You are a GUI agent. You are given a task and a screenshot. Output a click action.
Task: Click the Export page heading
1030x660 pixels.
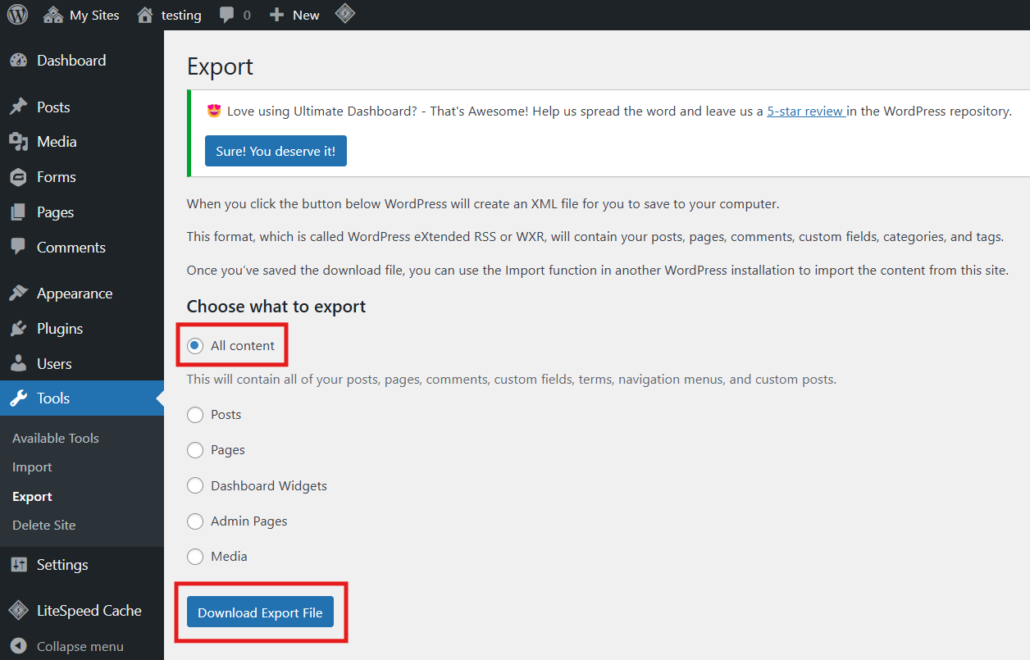pos(220,66)
